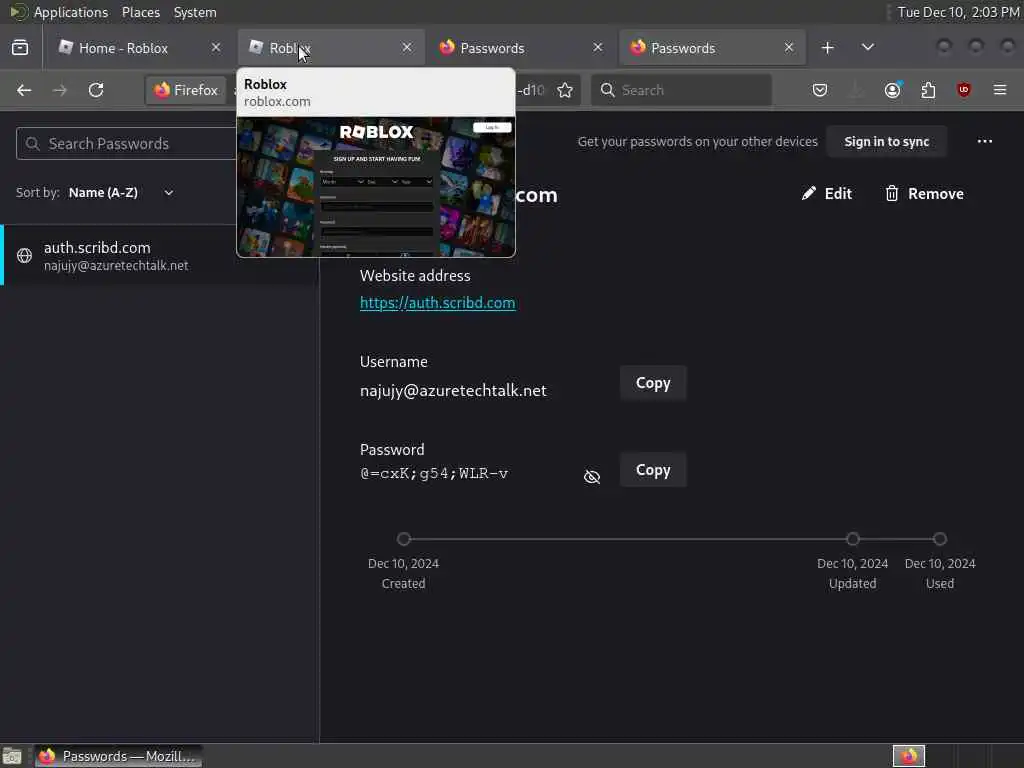Screen dimensions: 1024x768
Task: Close the active Passwords tab
Action: pyautogui.click(x=789, y=48)
